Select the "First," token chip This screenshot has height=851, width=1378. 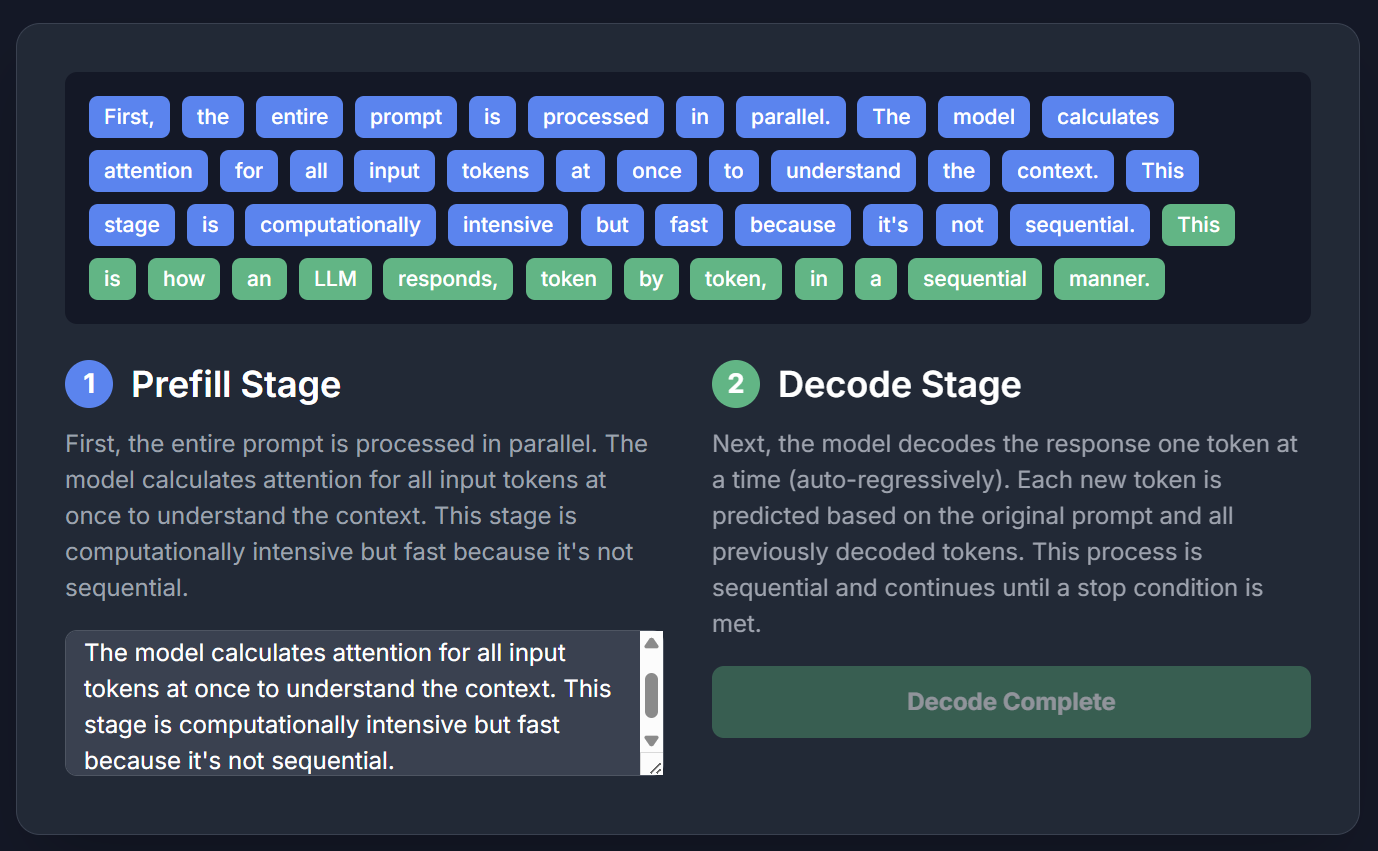point(129,117)
